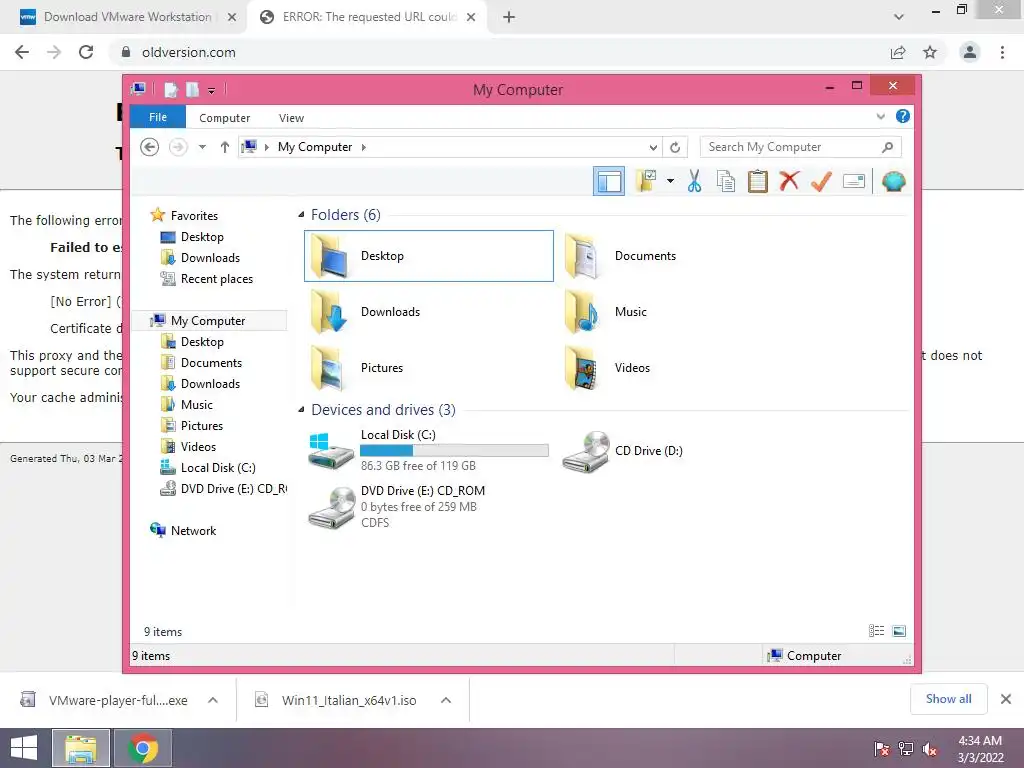Go back in My Computer window
Image resolution: width=1024 pixels, height=768 pixels.
pyautogui.click(x=150, y=147)
